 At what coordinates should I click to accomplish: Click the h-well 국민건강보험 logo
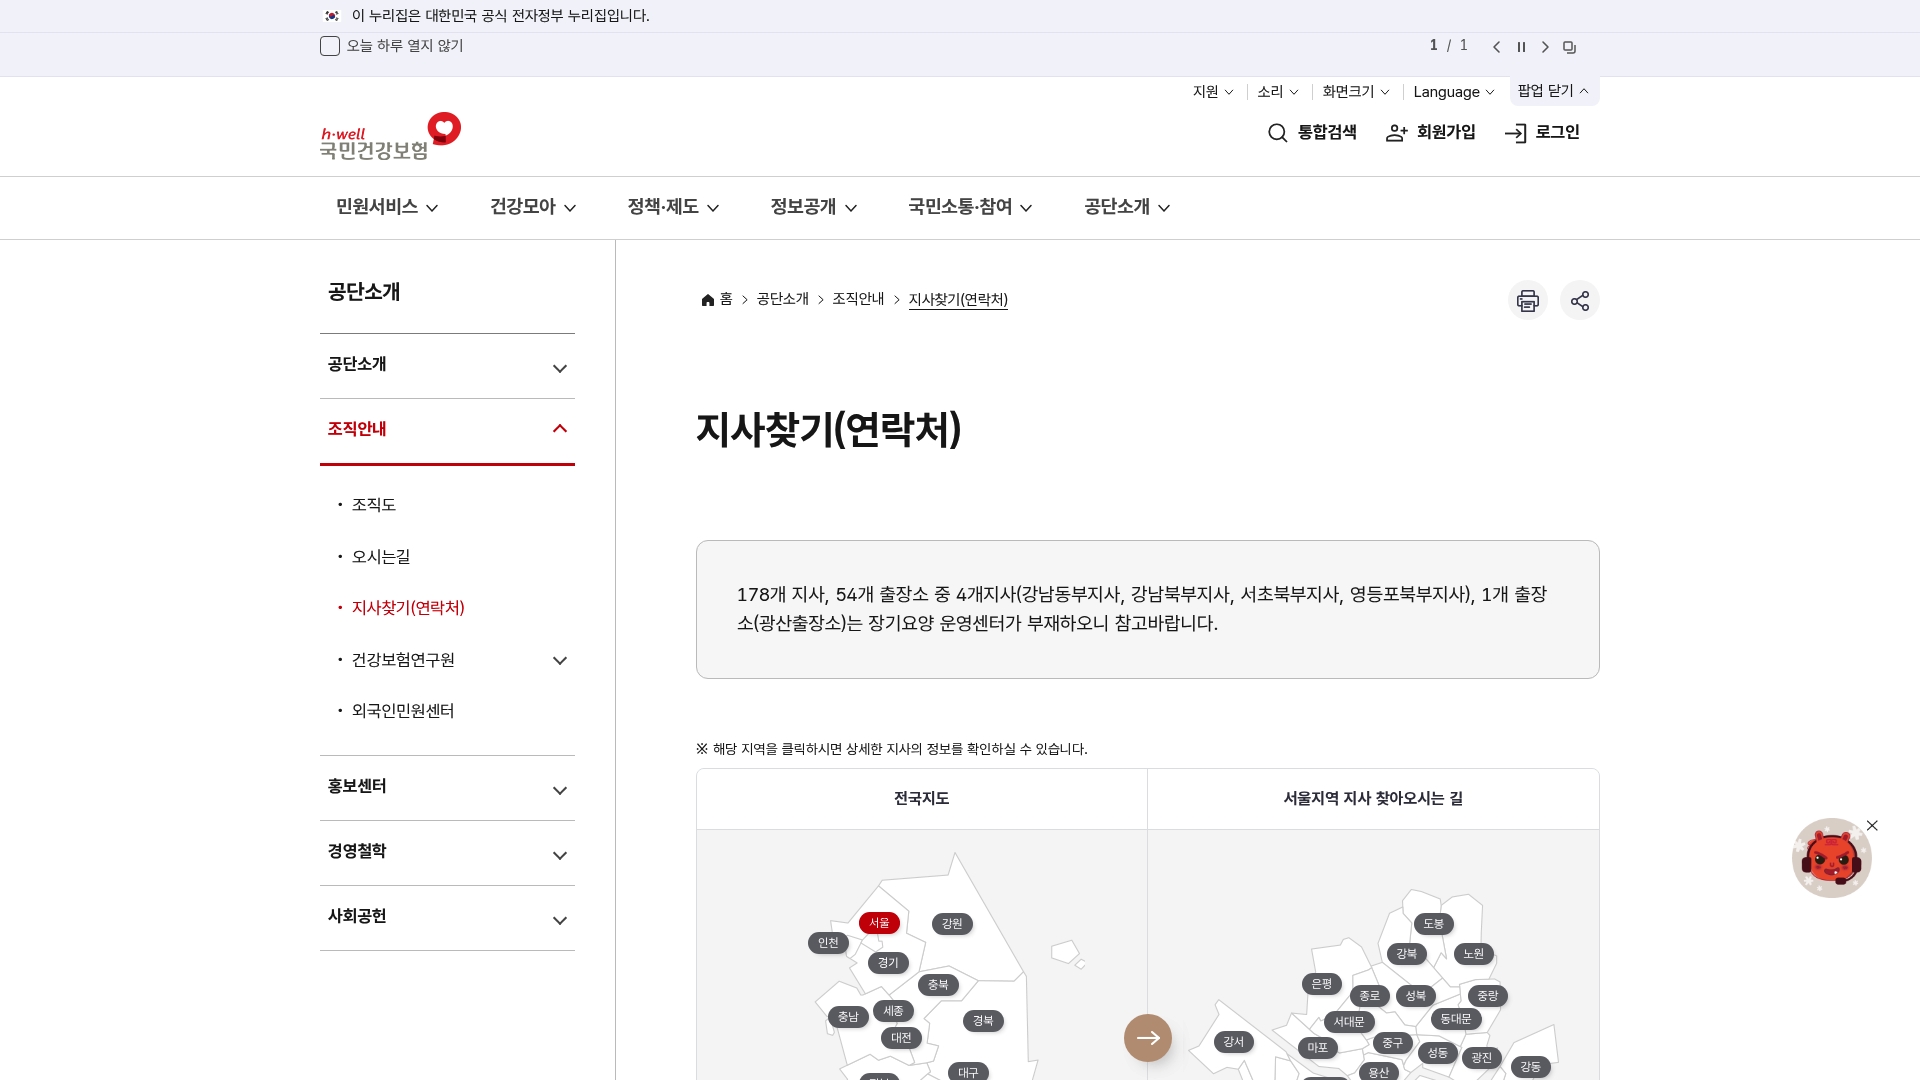tap(390, 137)
